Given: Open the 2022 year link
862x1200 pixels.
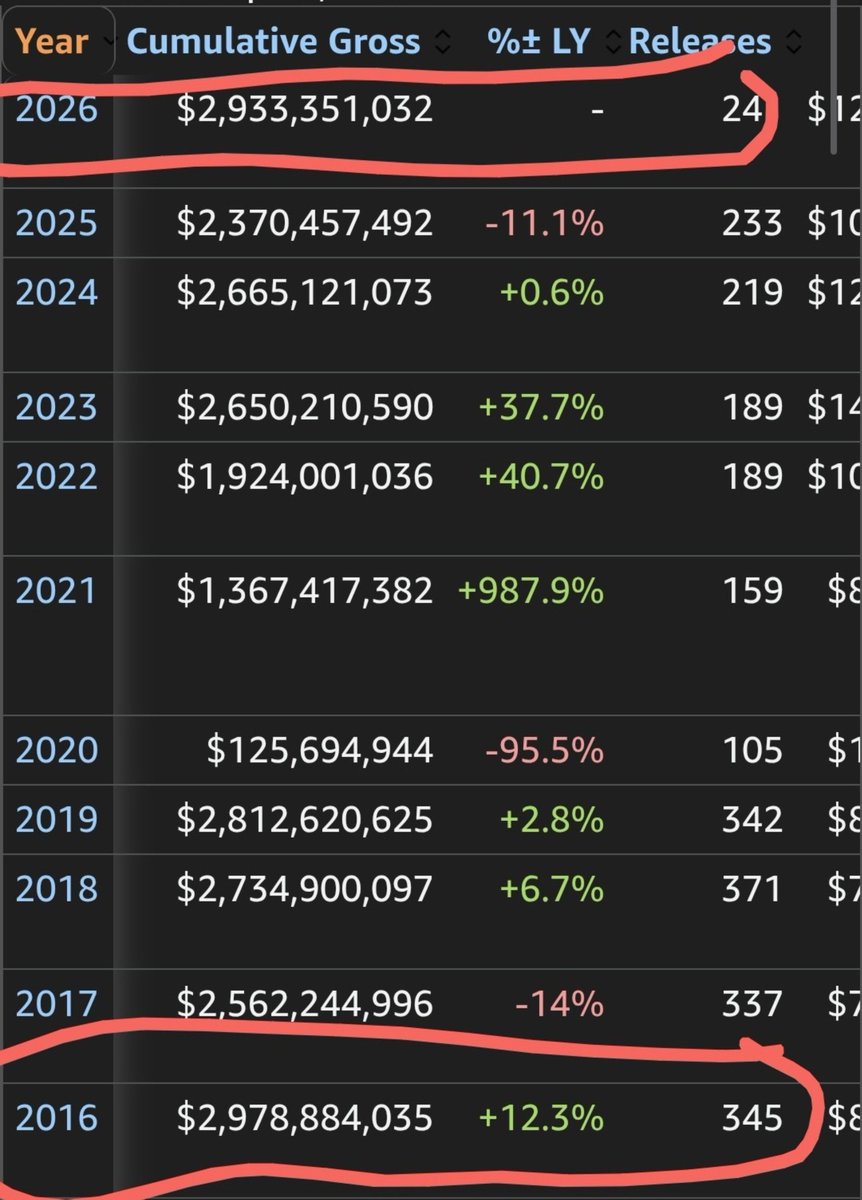Looking at the screenshot, I should tap(56, 476).
